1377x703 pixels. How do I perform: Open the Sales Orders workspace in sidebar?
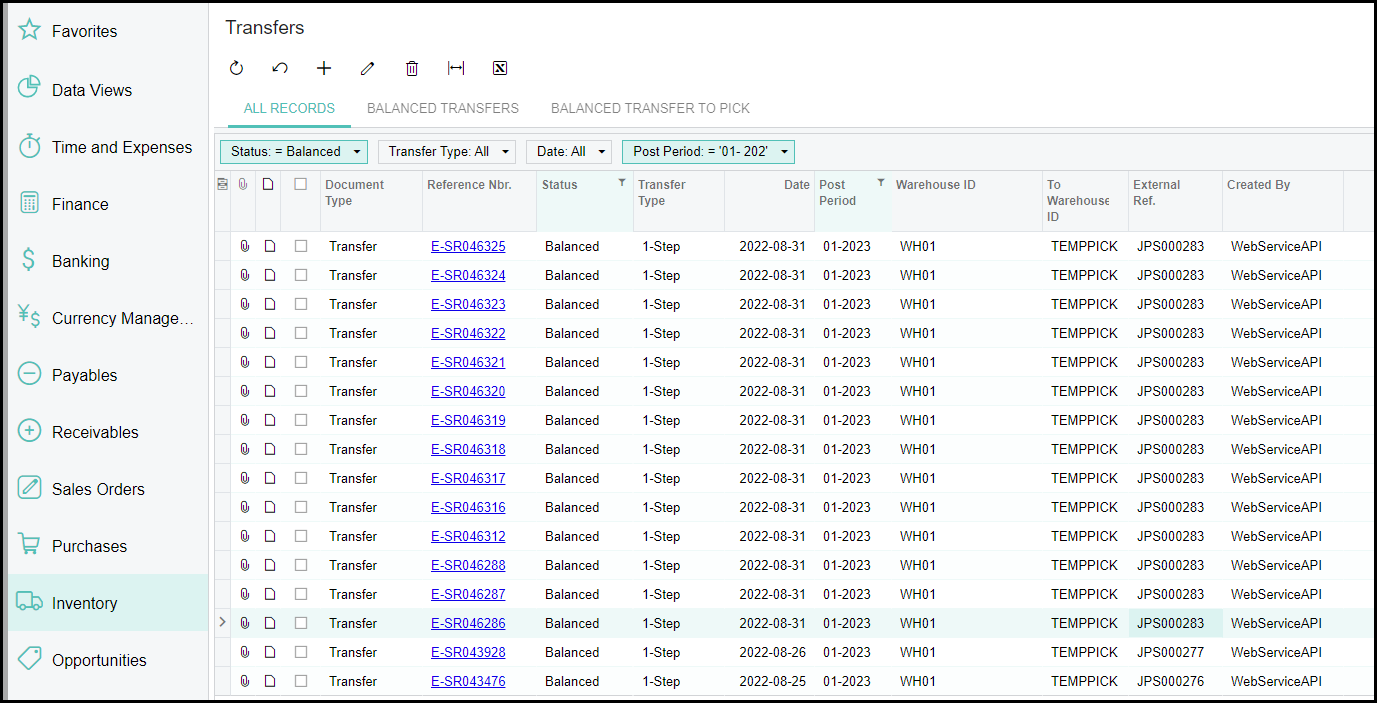click(x=98, y=489)
